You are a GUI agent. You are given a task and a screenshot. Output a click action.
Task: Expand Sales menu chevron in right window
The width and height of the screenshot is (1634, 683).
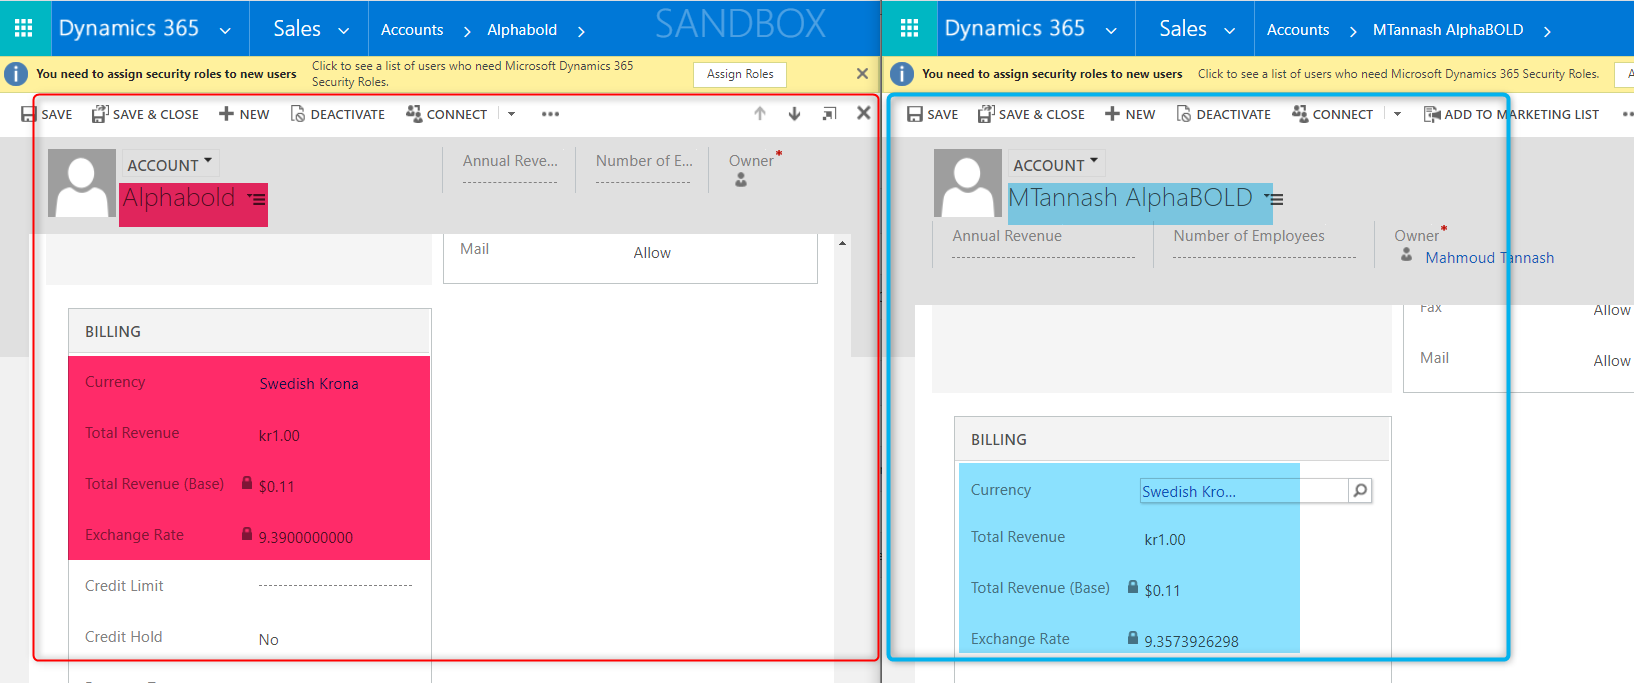(x=1229, y=31)
